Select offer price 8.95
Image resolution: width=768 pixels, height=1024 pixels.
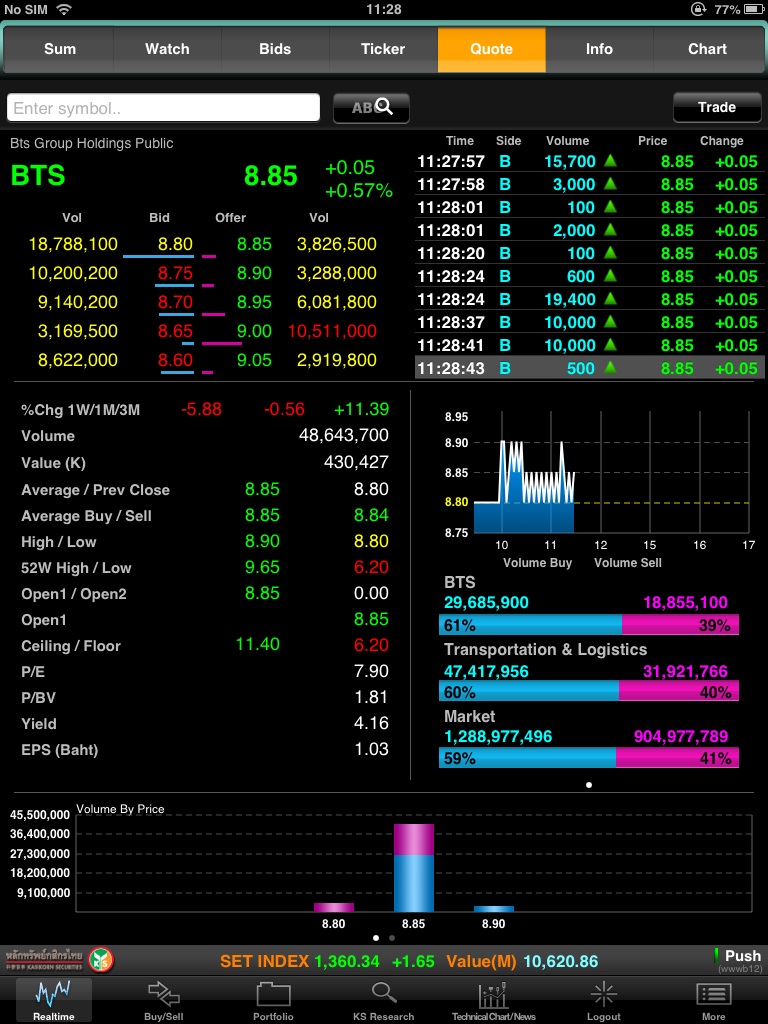[254, 302]
